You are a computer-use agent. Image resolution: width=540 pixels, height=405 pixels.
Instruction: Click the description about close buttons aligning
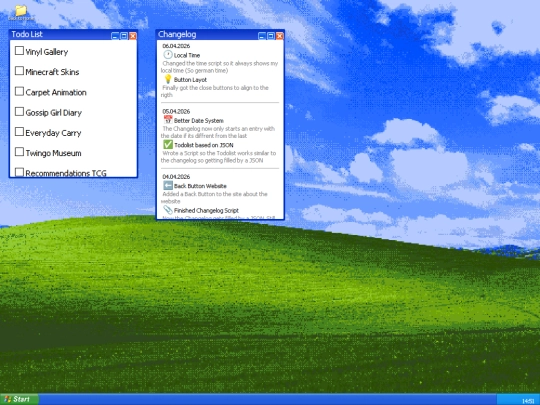[215, 91]
